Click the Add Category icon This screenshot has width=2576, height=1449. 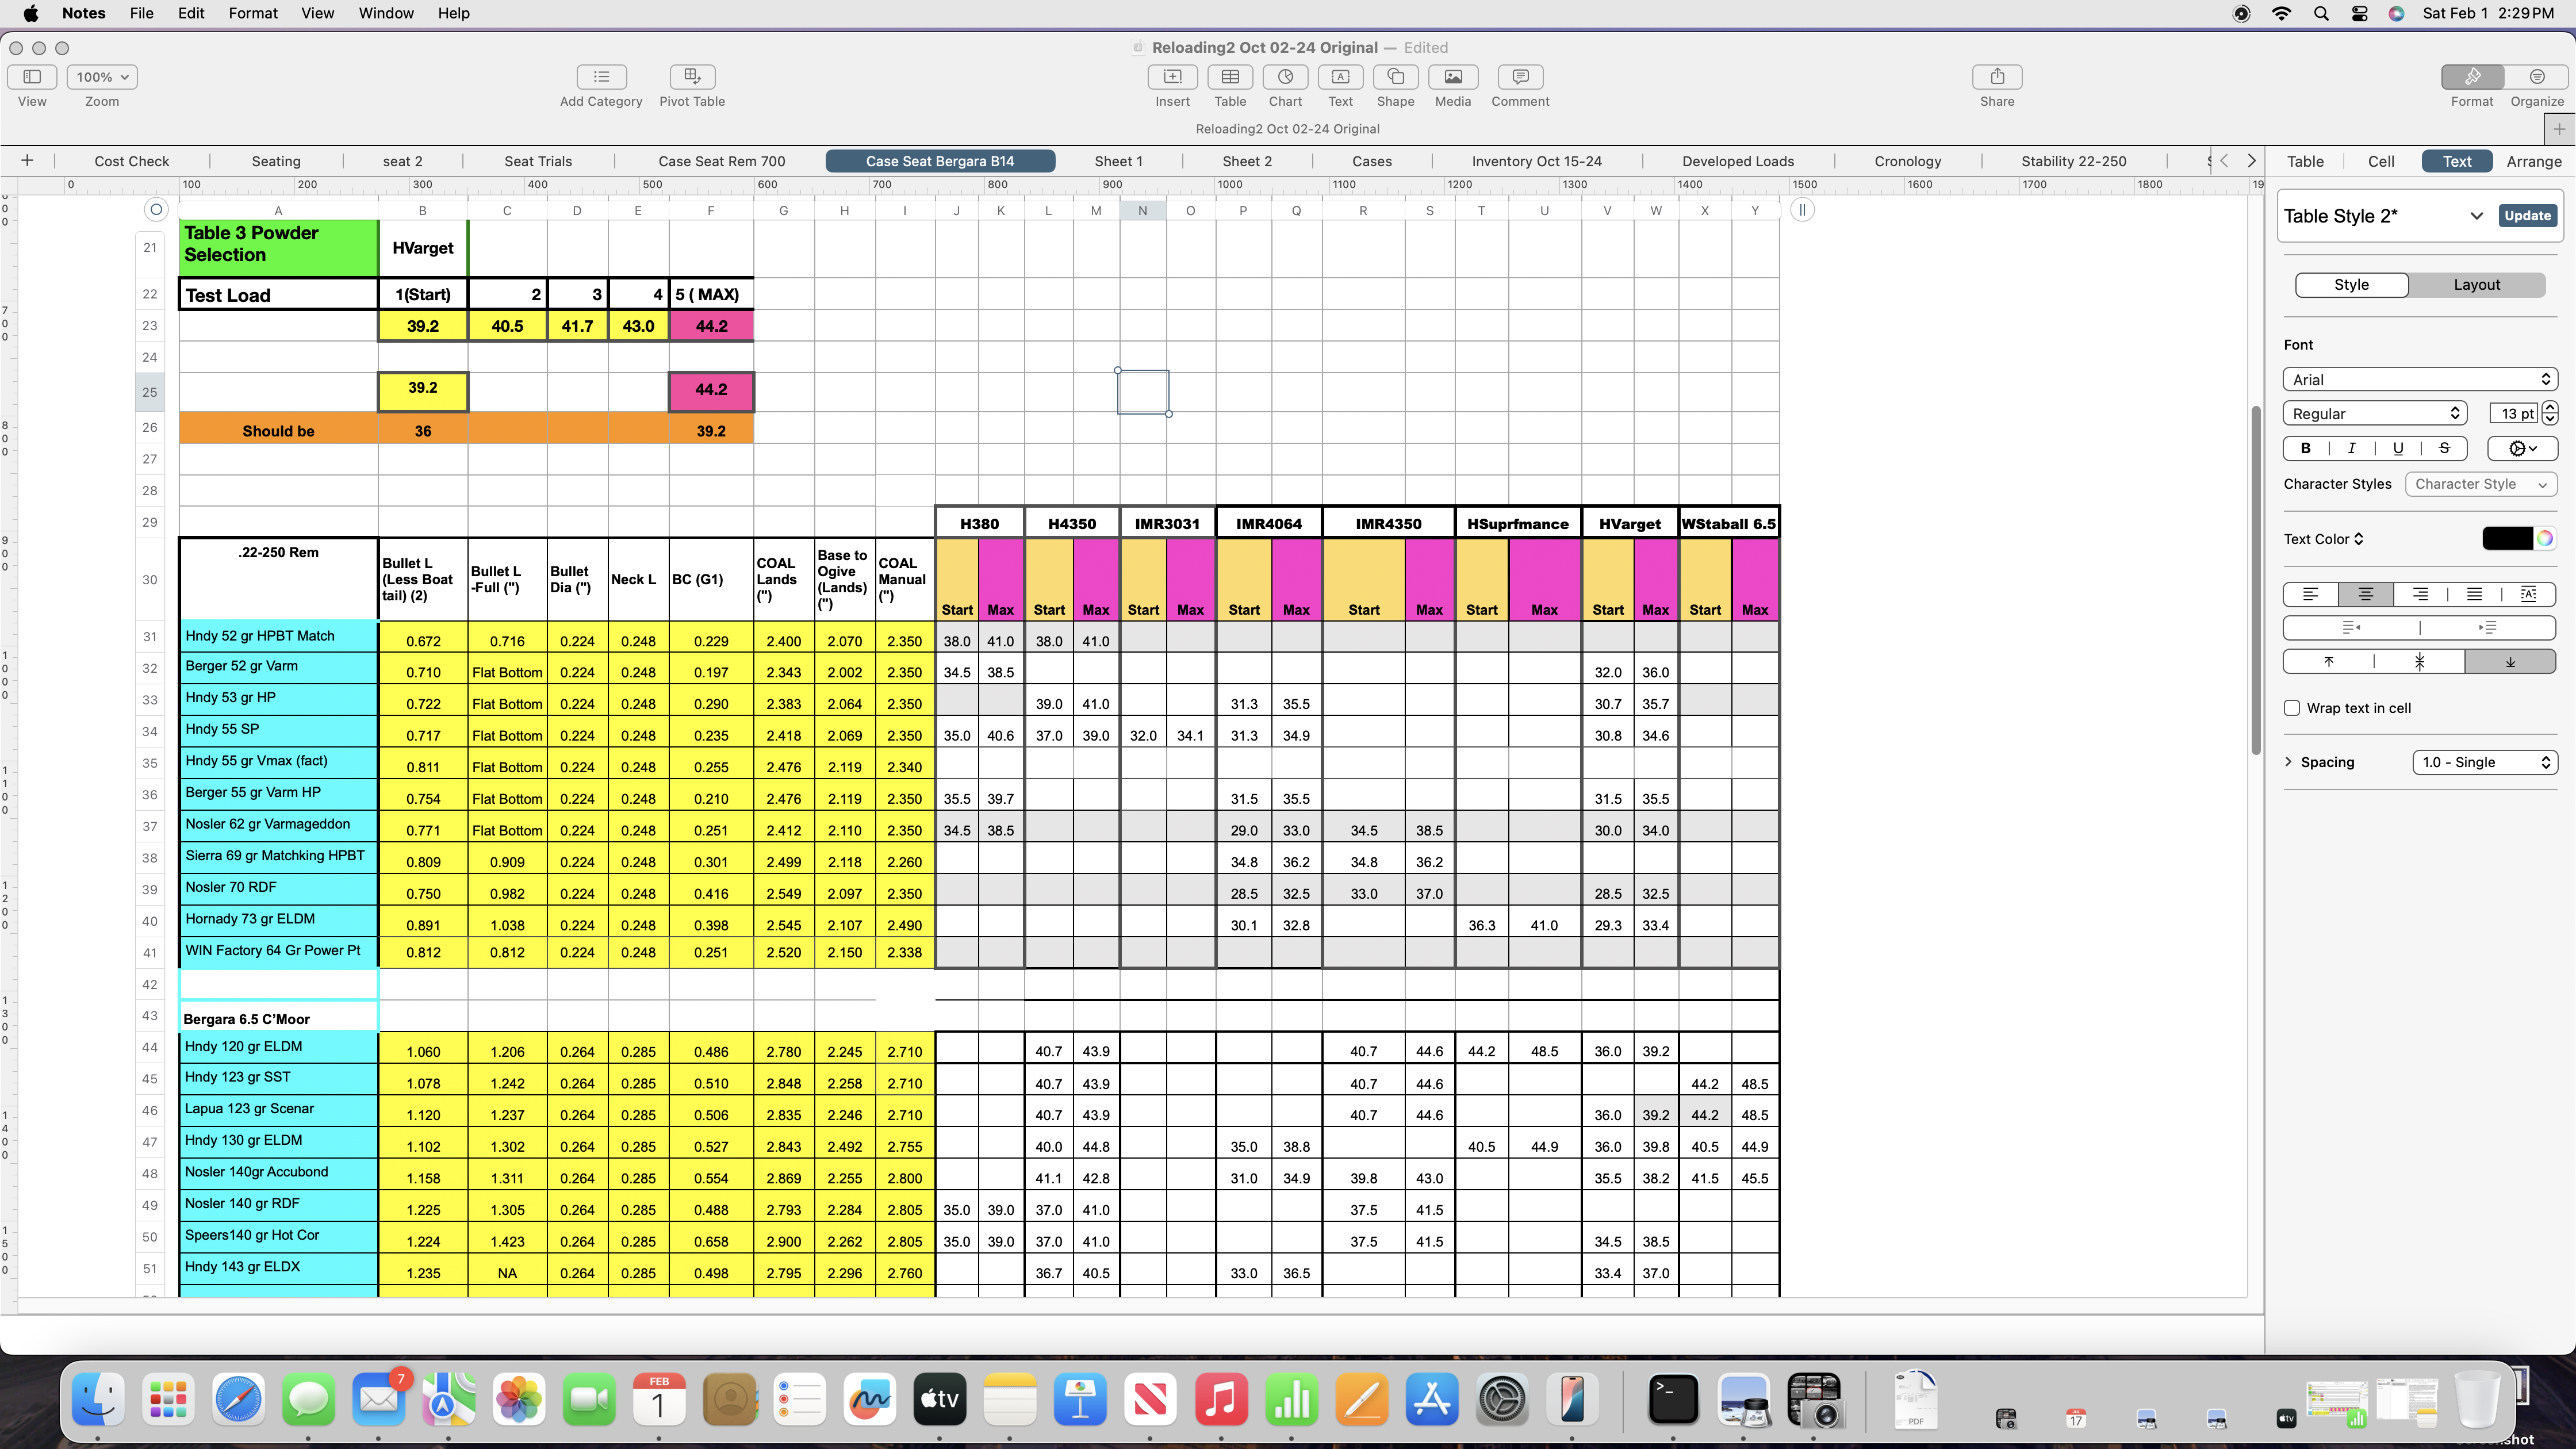coord(601,77)
